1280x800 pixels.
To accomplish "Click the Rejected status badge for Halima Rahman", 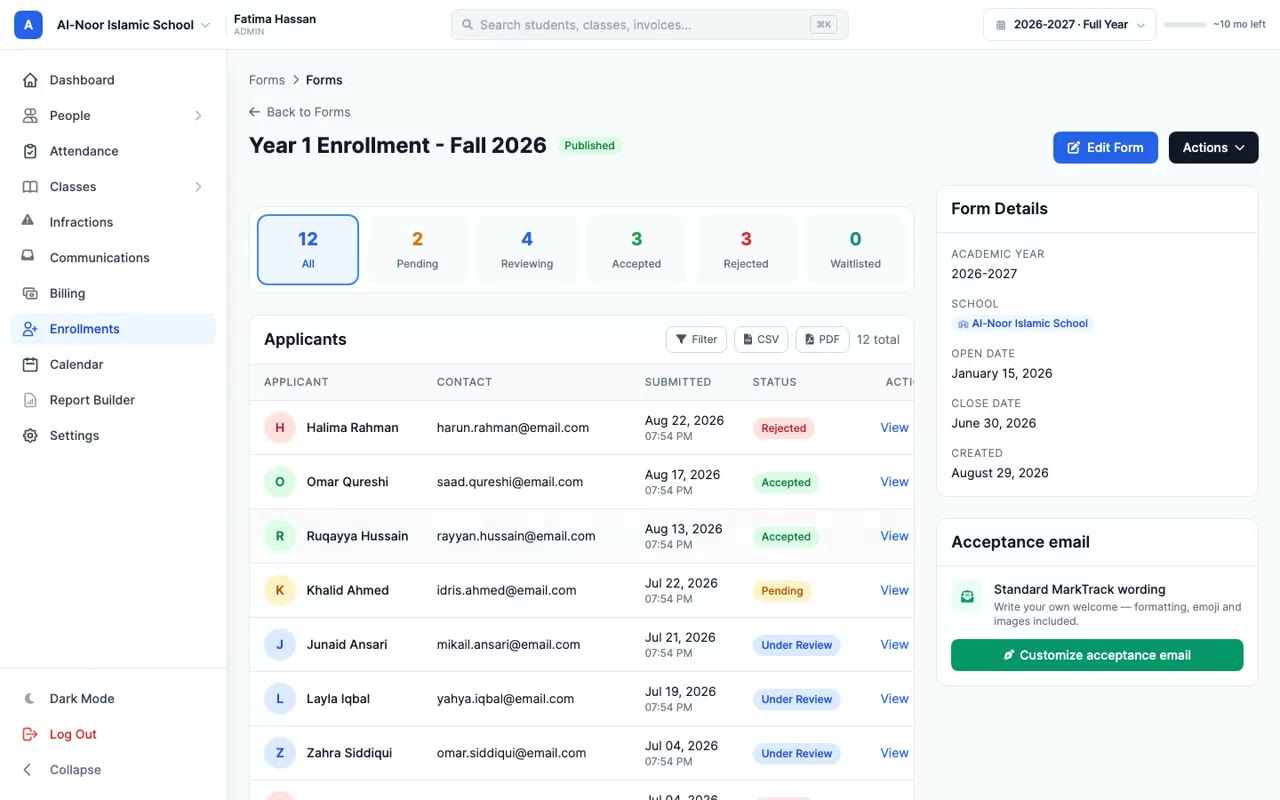I will [x=784, y=428].
